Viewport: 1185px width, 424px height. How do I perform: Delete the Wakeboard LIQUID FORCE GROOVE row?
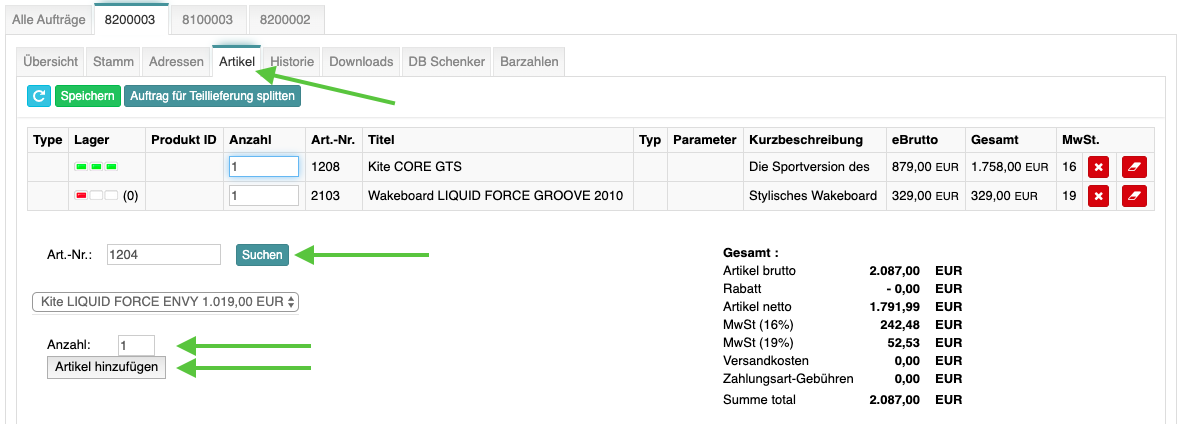[x=1098, y=197]
